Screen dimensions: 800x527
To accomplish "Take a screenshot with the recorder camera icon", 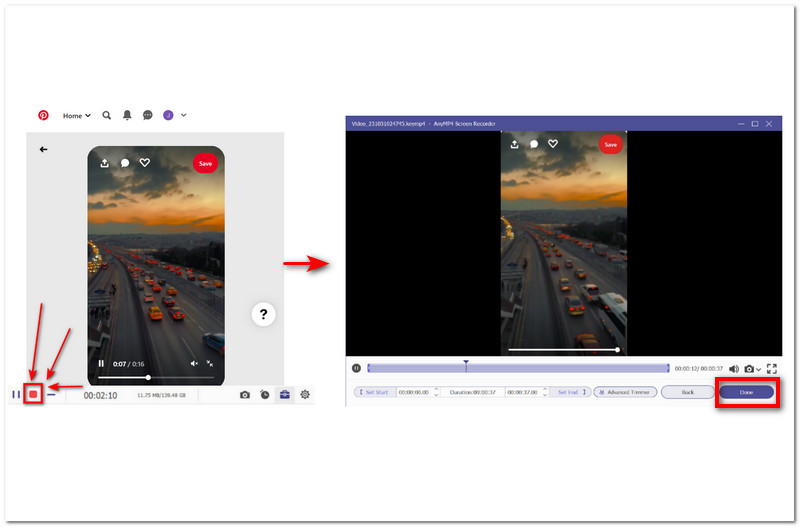I will [245, 395].
